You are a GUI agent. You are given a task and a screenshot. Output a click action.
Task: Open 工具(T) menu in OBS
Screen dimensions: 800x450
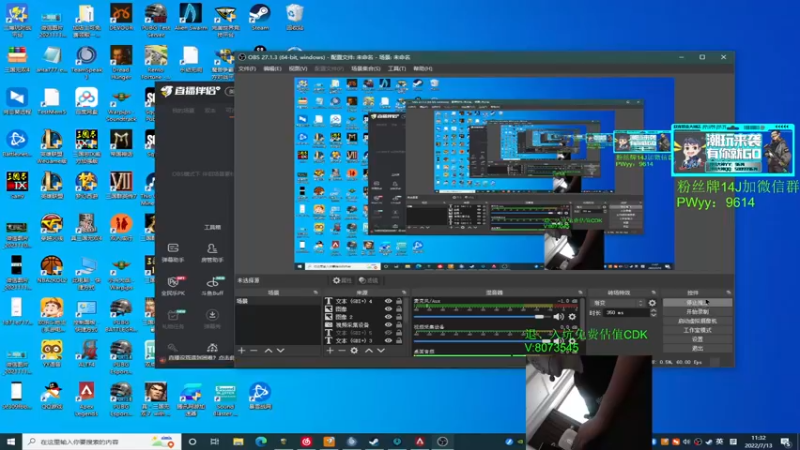pos(396,68)
